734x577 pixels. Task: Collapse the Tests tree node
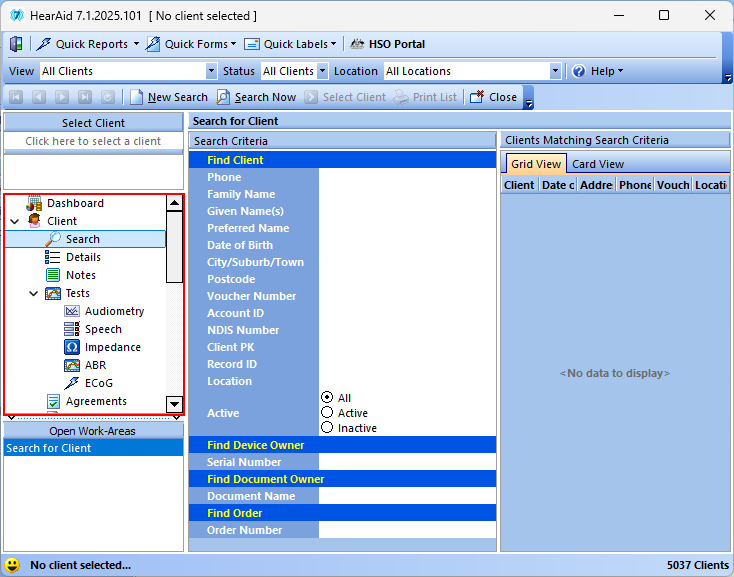[x=34, y=293]
